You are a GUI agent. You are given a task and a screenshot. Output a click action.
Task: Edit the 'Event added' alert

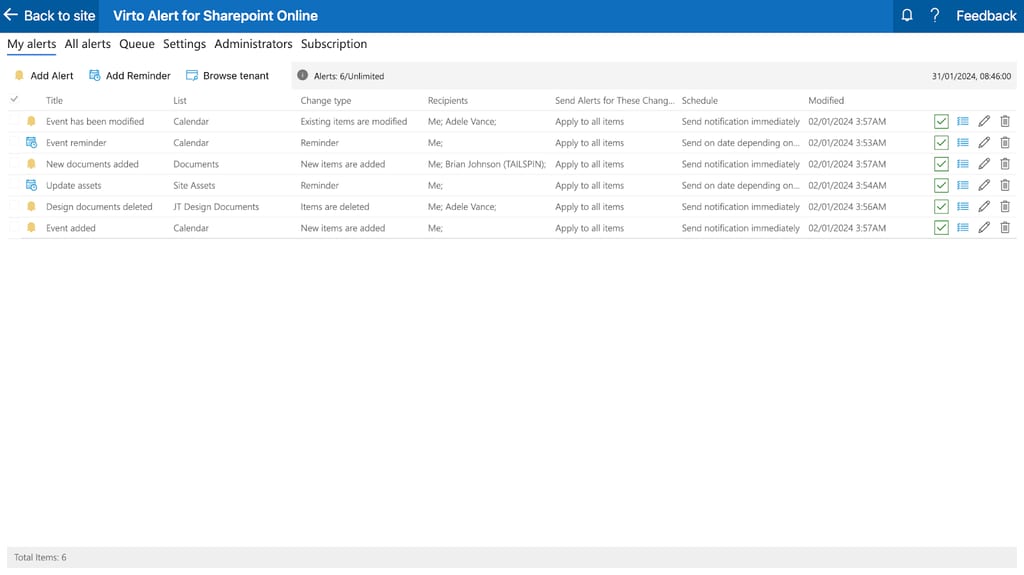pos(984,227)
